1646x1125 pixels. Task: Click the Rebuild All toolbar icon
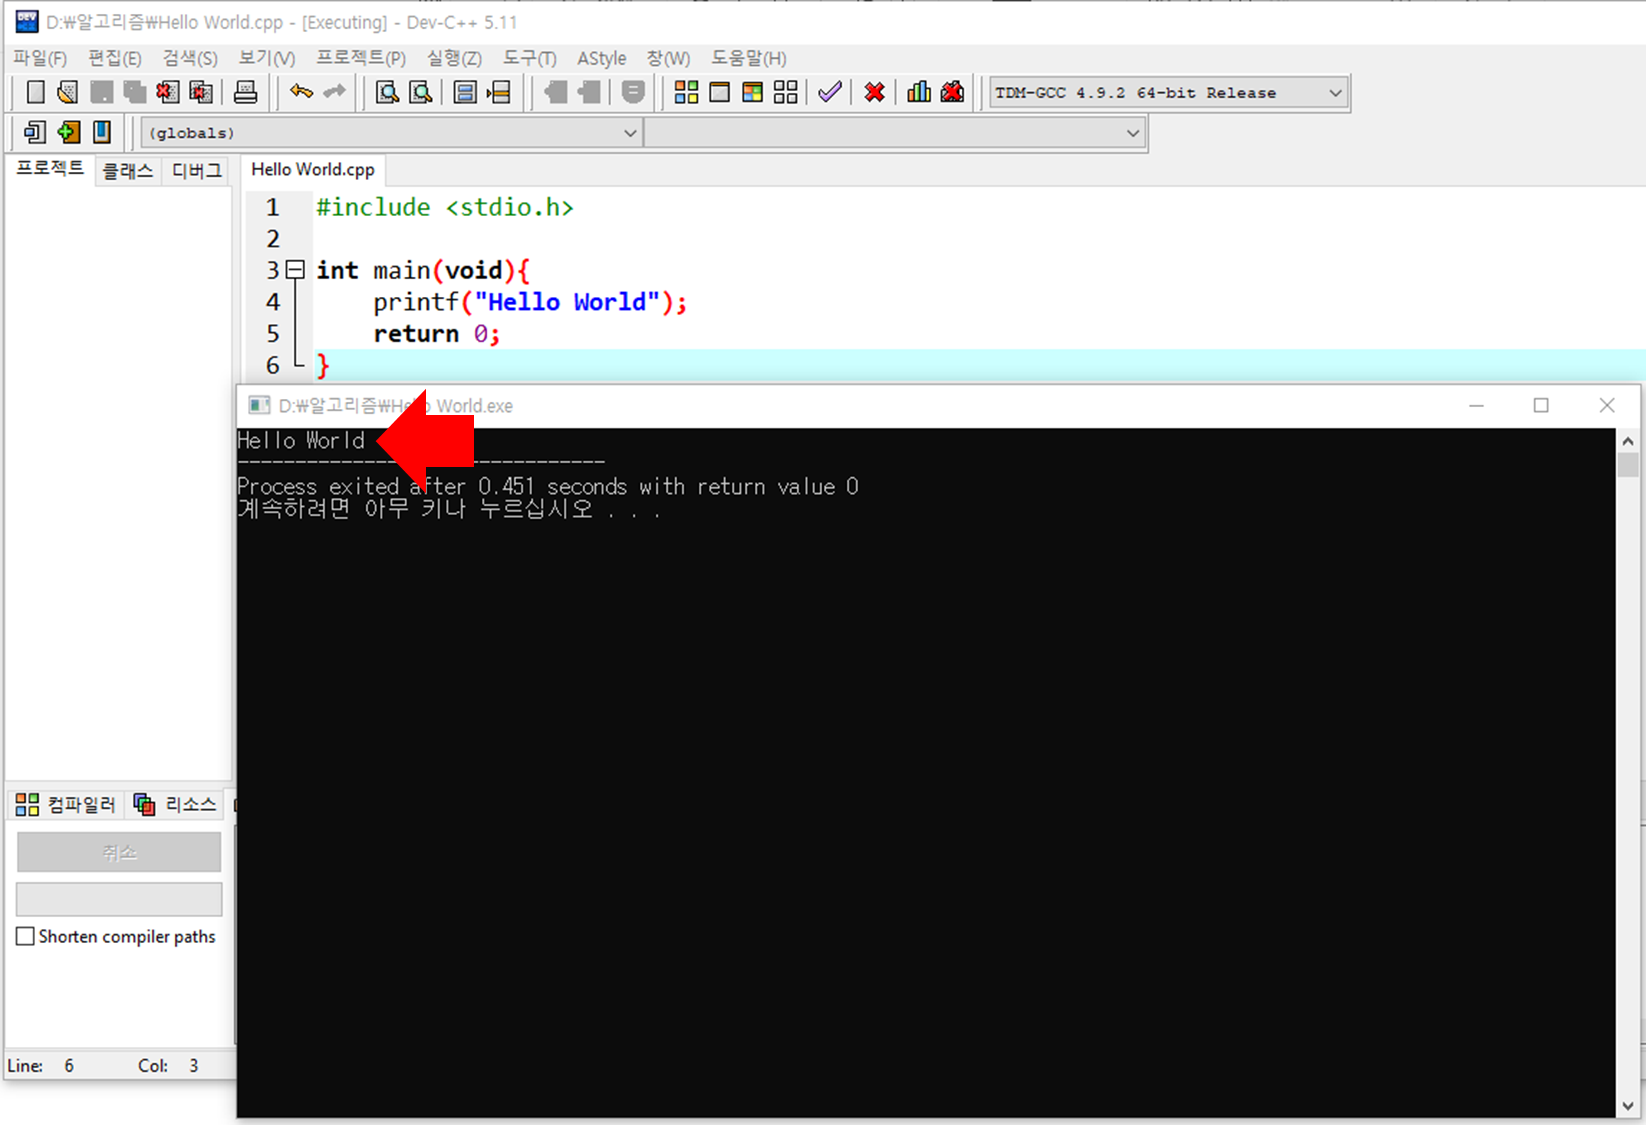786,93
